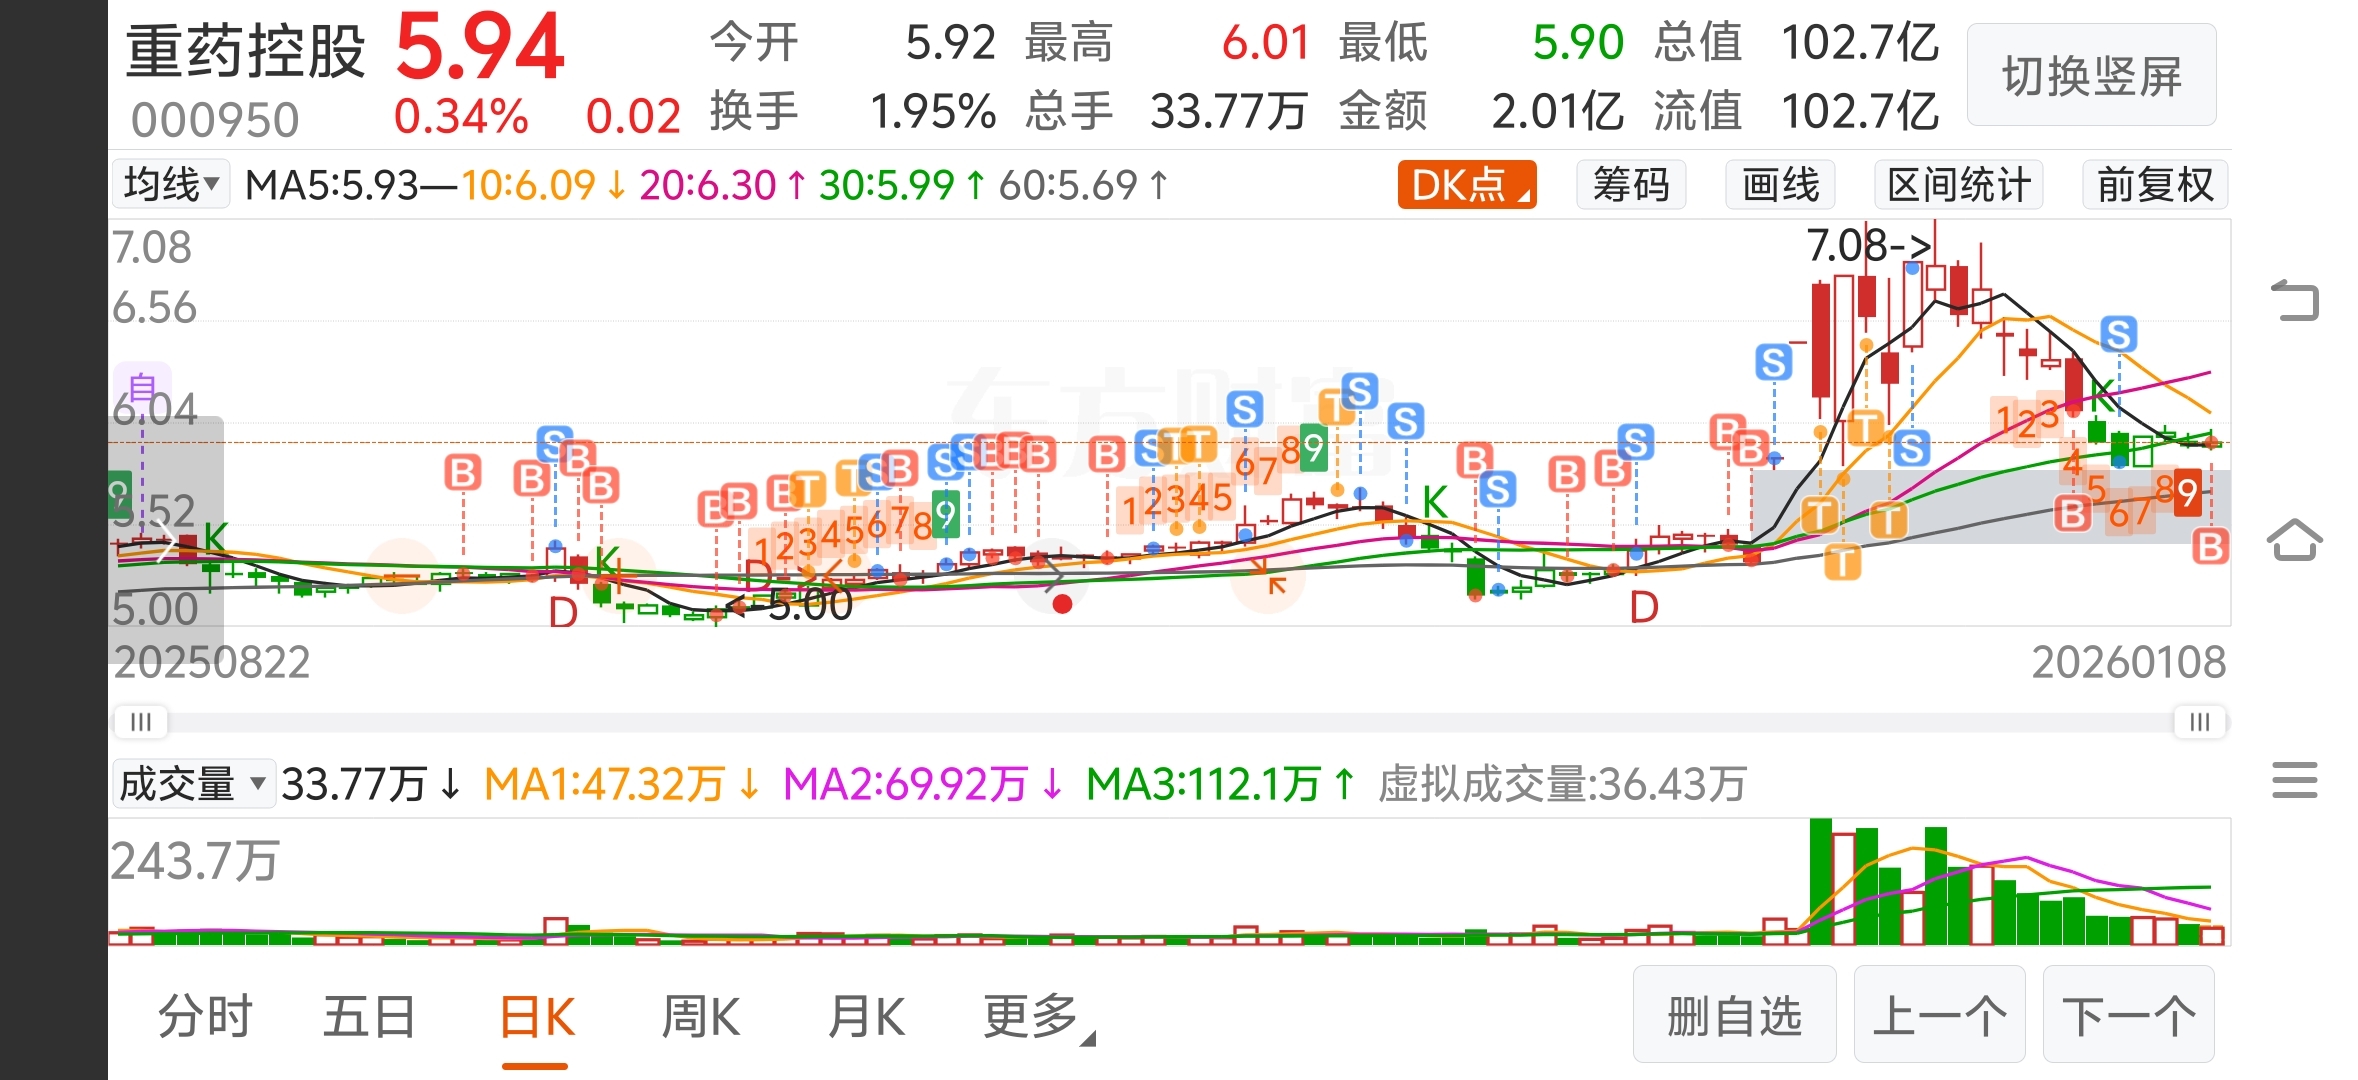Open the three-line menu icon
Viewport: 2358px width, 1080px height.
click(x=2294, y=780)
